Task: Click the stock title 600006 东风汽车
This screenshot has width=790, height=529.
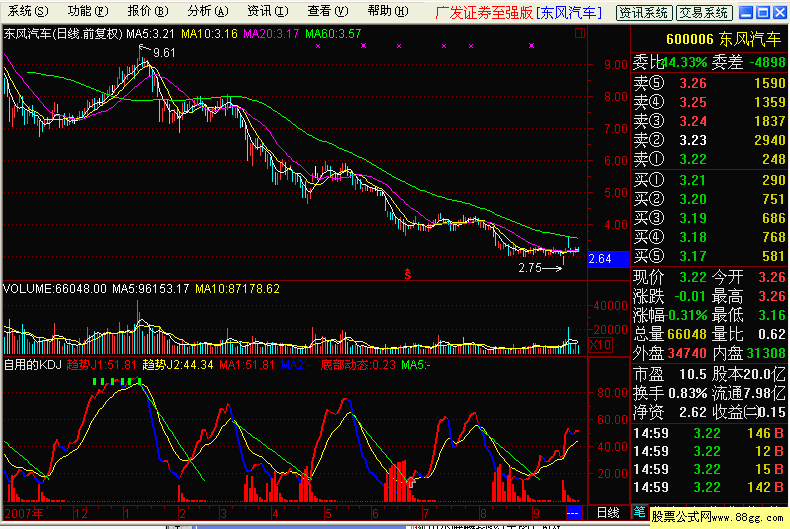Action: [723, 39]
